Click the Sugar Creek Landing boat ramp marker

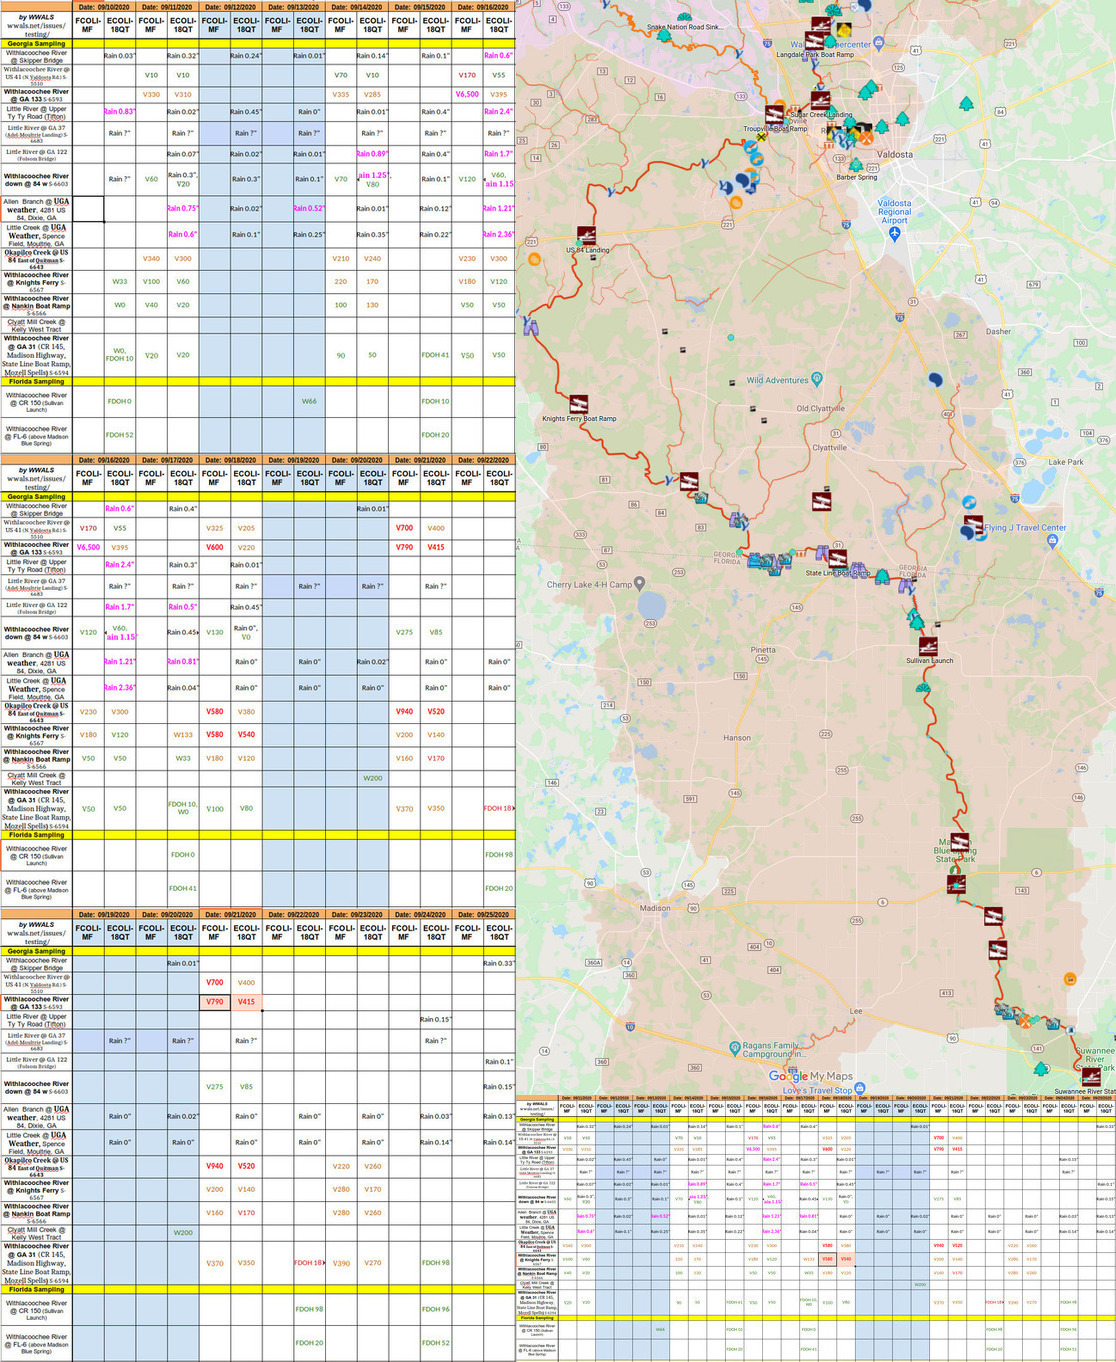click(821, 101)
